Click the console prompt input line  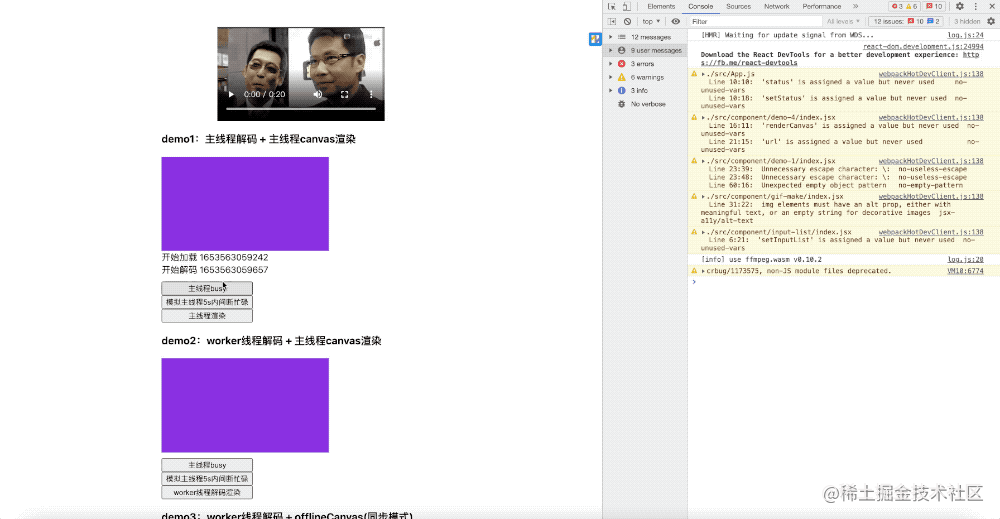pyautogui.click(x=842, y=282)
